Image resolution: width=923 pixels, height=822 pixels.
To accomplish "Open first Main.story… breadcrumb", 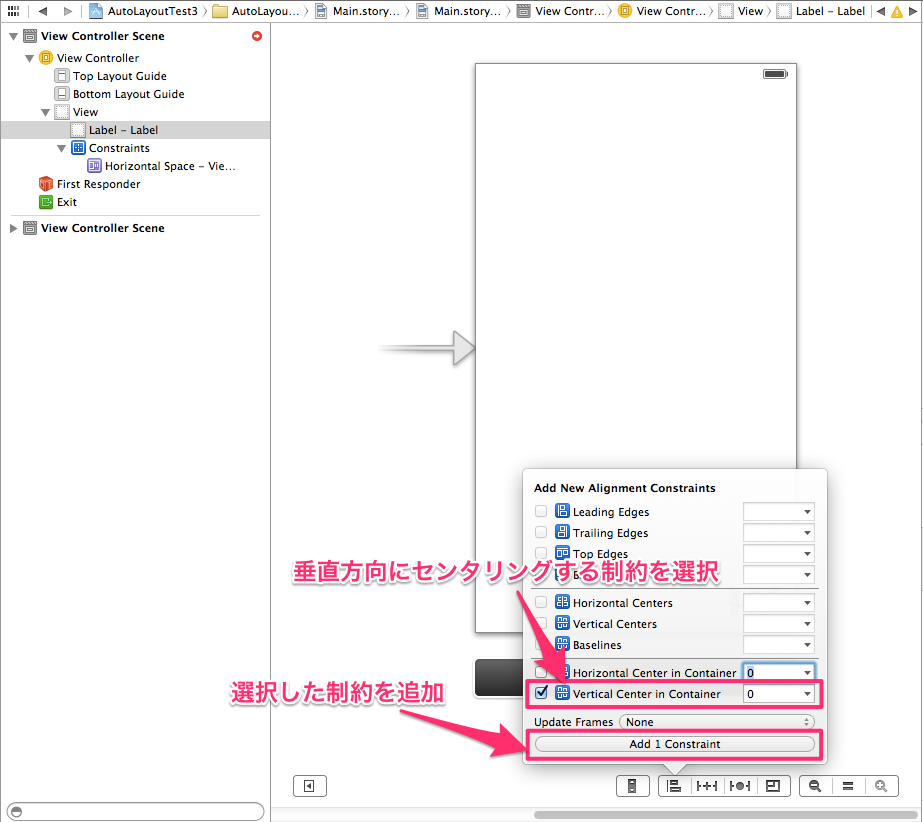I will pos(358,11).
